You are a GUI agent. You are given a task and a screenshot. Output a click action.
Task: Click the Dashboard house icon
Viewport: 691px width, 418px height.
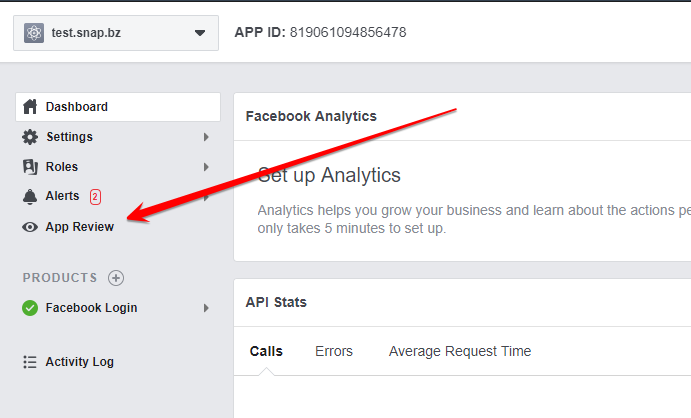30,107
